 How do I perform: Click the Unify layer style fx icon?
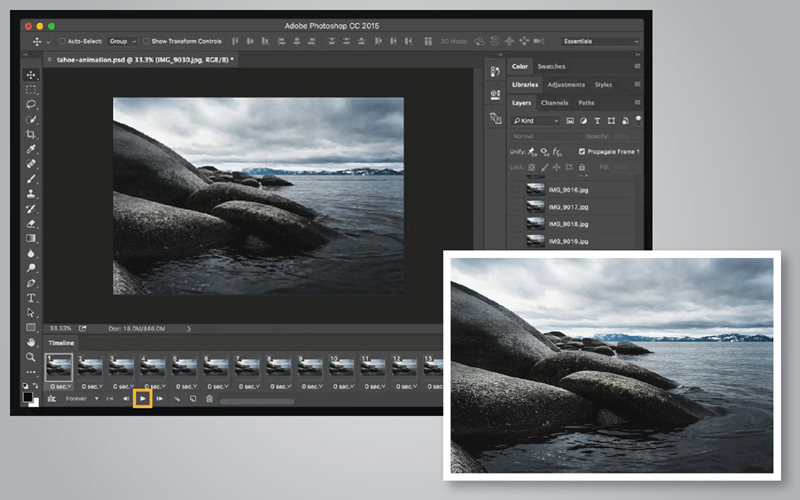[x=558, y=152]
